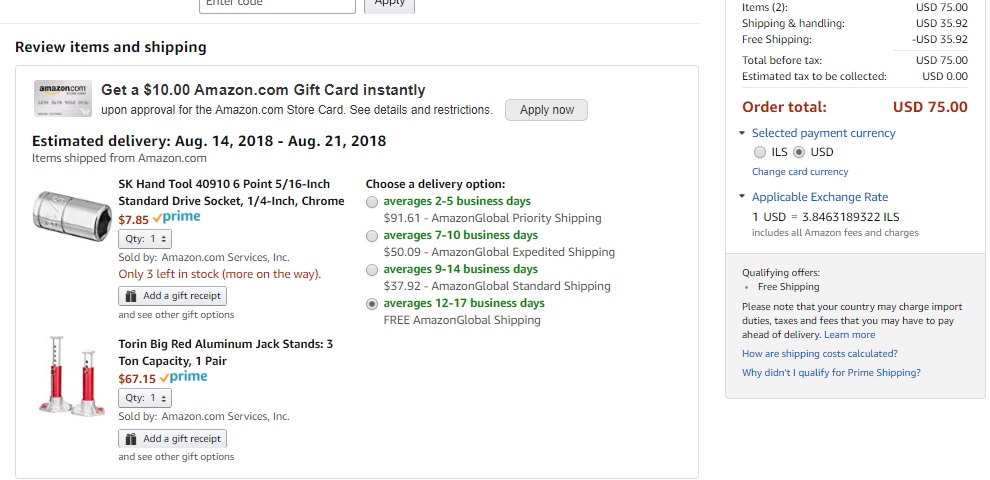Click the Prime logo beside the $7.85 price

(178, 218)
